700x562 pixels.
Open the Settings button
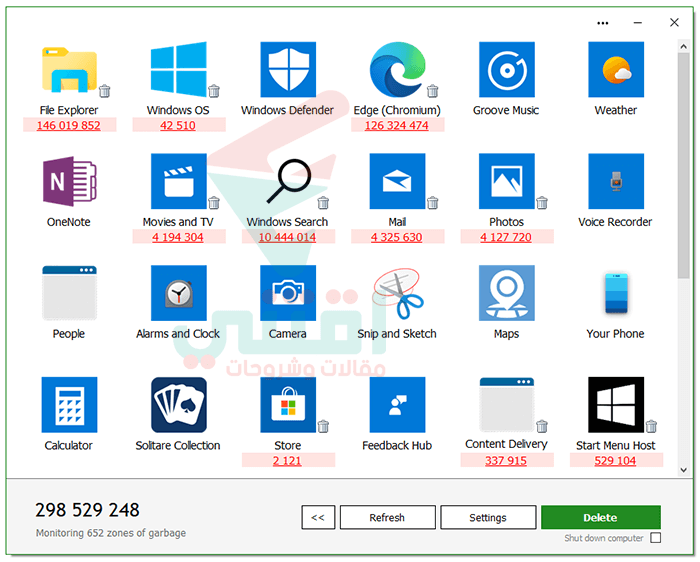(x=488, y=517)
